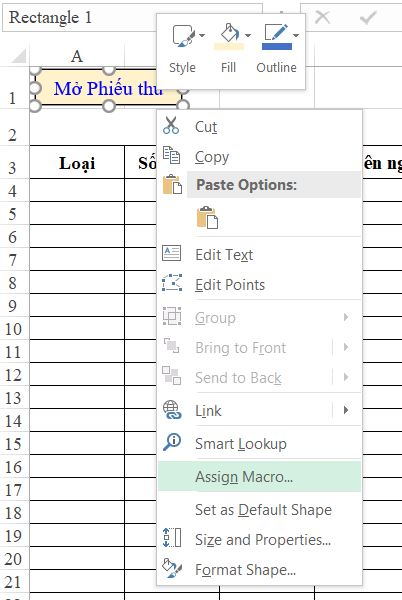Click the Size and Properties icon
This screenshot has width=402, height=600.
pos(172,538)
